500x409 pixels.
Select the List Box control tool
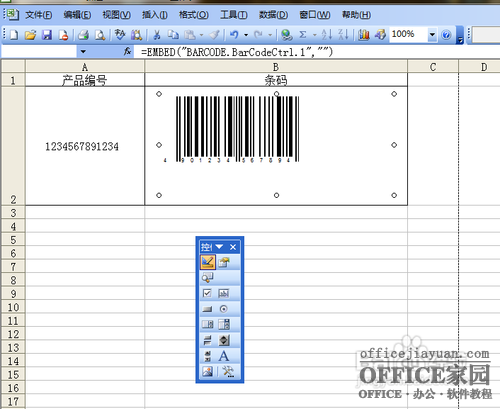(x=207, y=324)
